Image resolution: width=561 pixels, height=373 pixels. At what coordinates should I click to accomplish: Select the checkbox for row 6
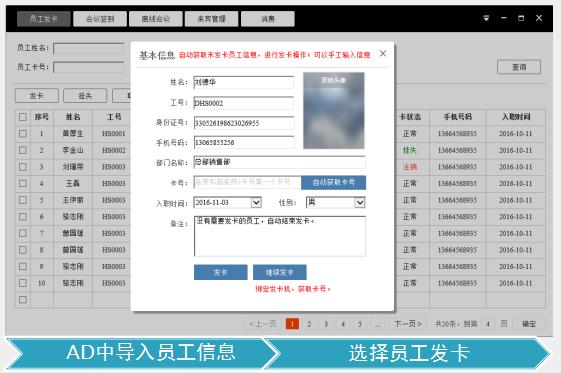(23, 217)
